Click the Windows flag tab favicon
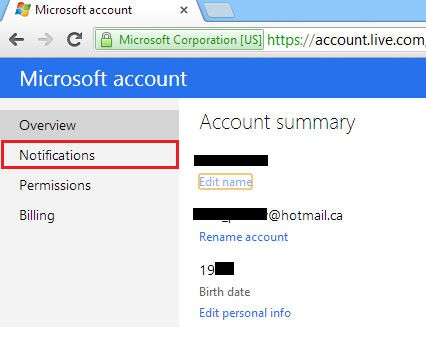 tap(23, 9)
